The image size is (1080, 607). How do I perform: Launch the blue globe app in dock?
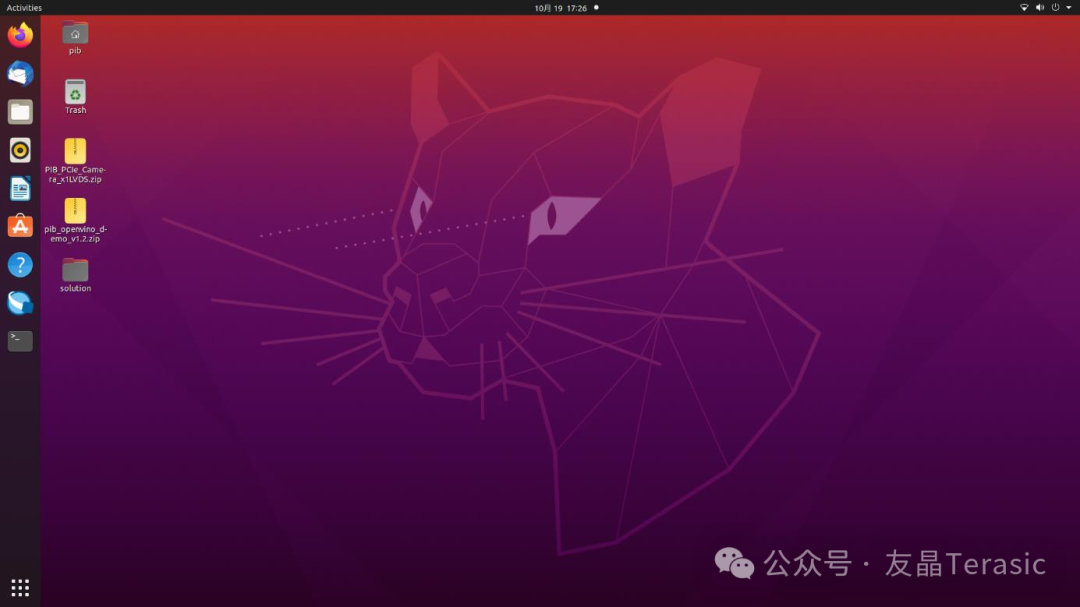pos(20,302)
